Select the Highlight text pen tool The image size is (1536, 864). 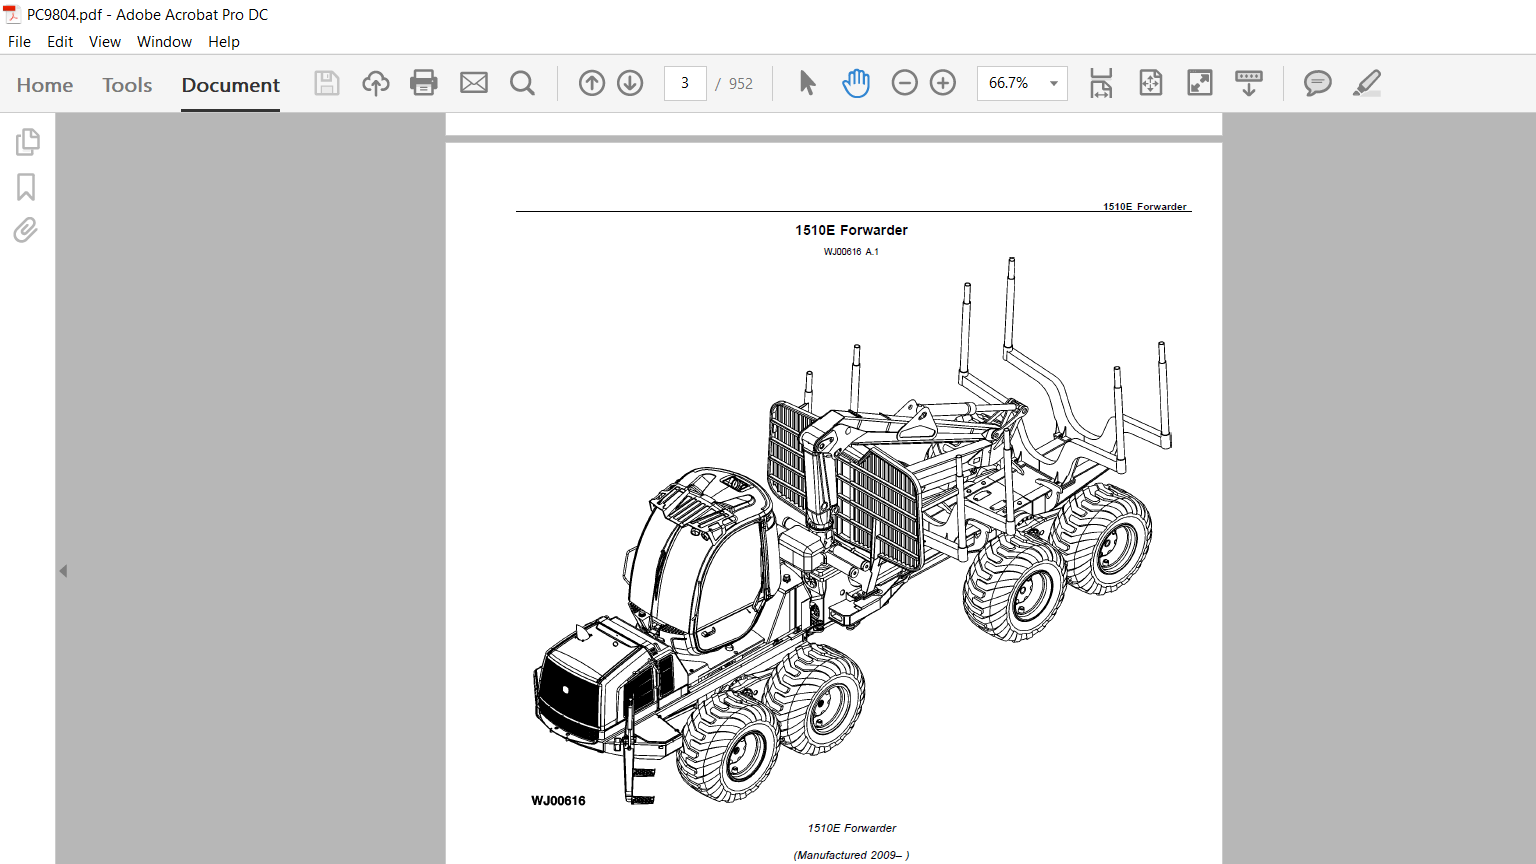click(1367, 83)
